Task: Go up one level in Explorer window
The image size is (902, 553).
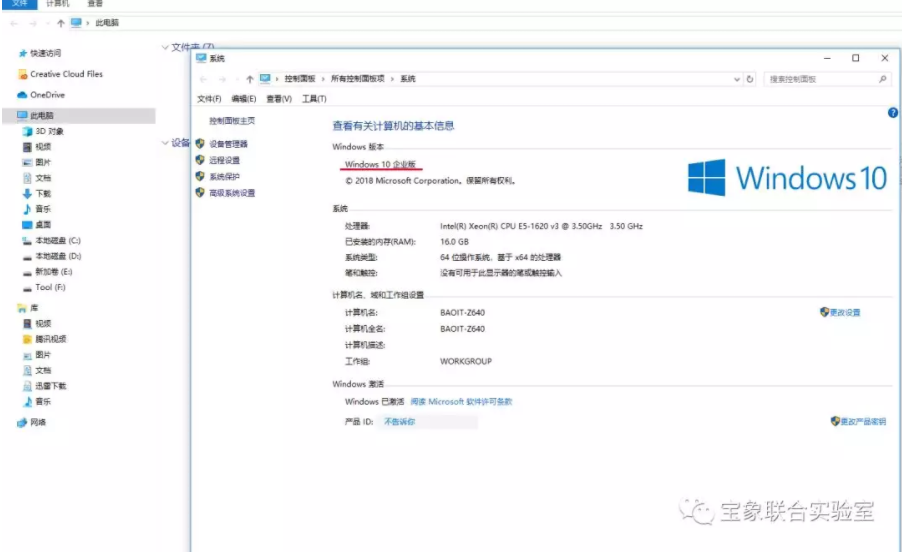Action: (x=60, y=23)
